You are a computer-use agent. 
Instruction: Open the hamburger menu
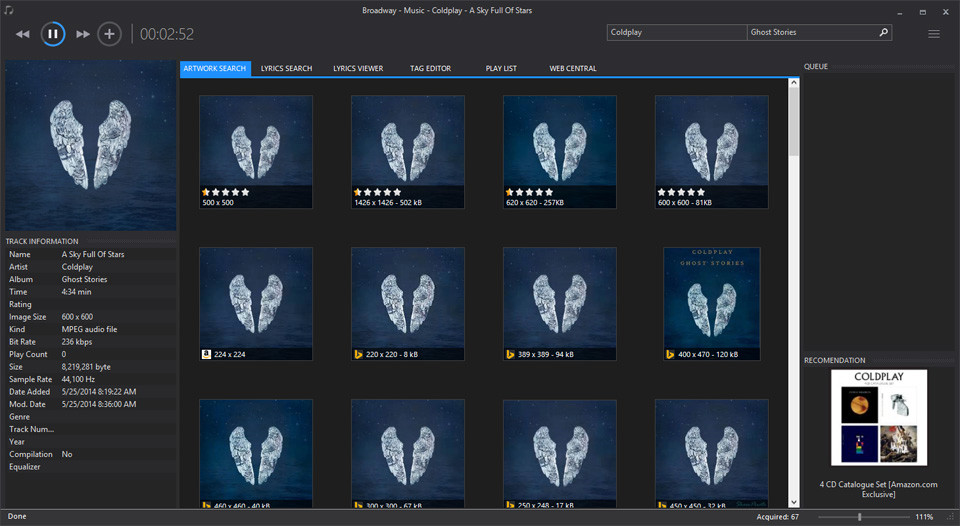click(934, 34)
